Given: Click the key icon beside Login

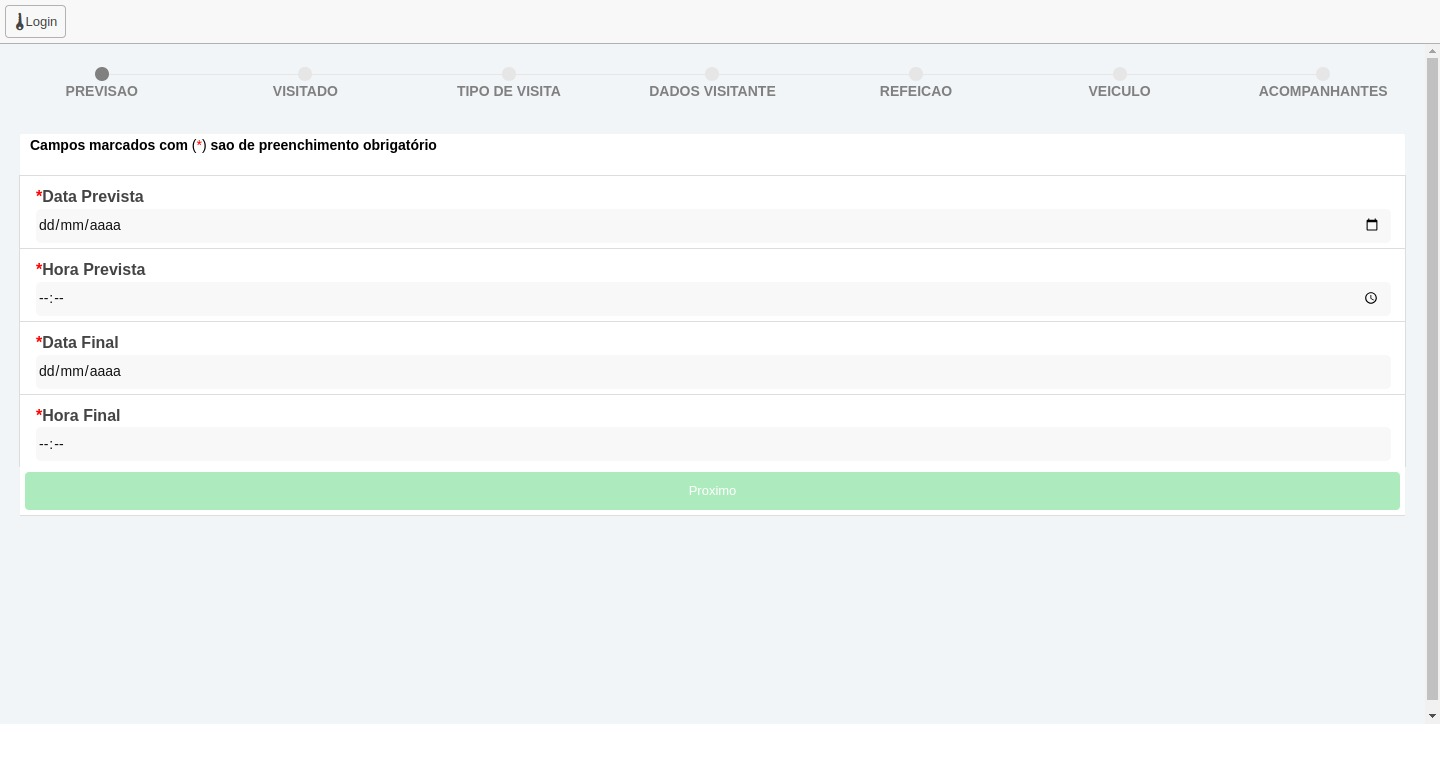Looking at the screenshot, I should pyautogui.click(x=19, y=22).
